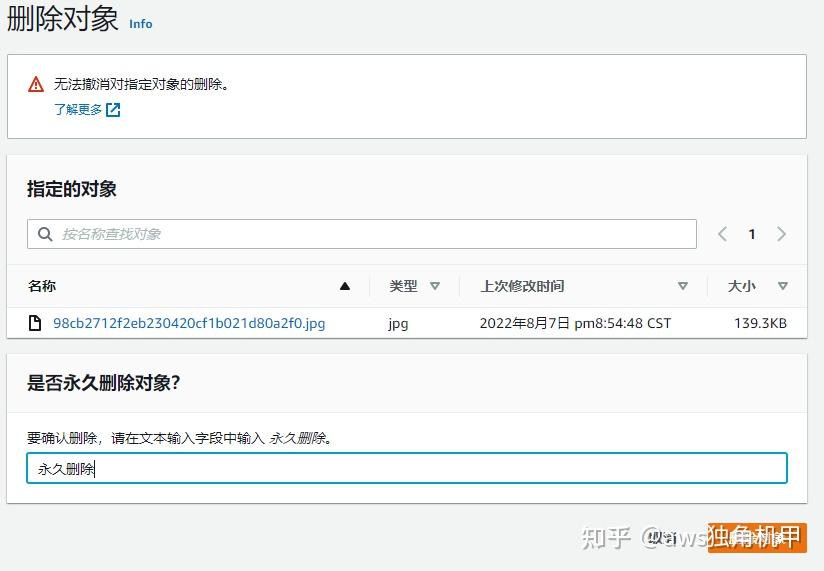This screenshot has height=571, width=824.
Task: Focus the 按名称查找对象 search field
Action: click(x=362, y=234)
